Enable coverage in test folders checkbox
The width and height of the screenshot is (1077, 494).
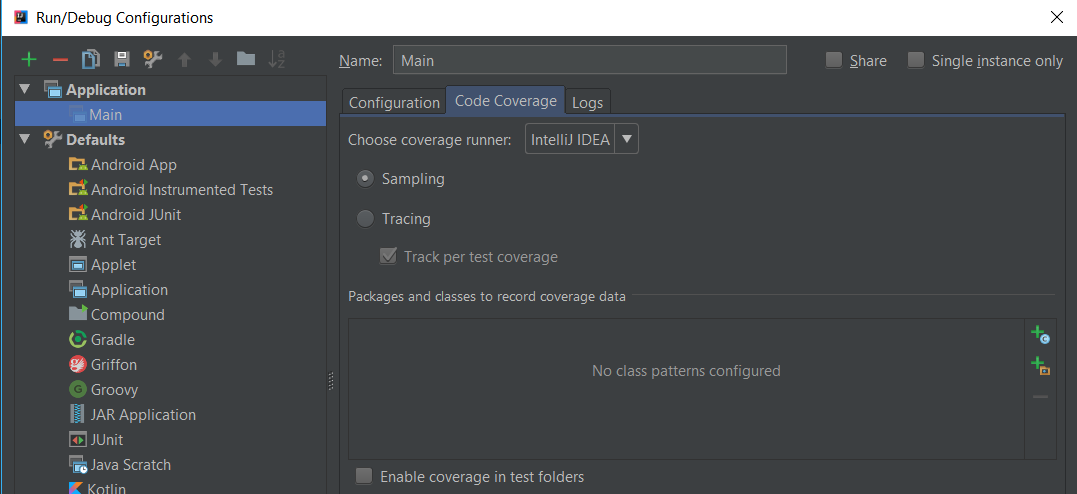coord(364,476)
